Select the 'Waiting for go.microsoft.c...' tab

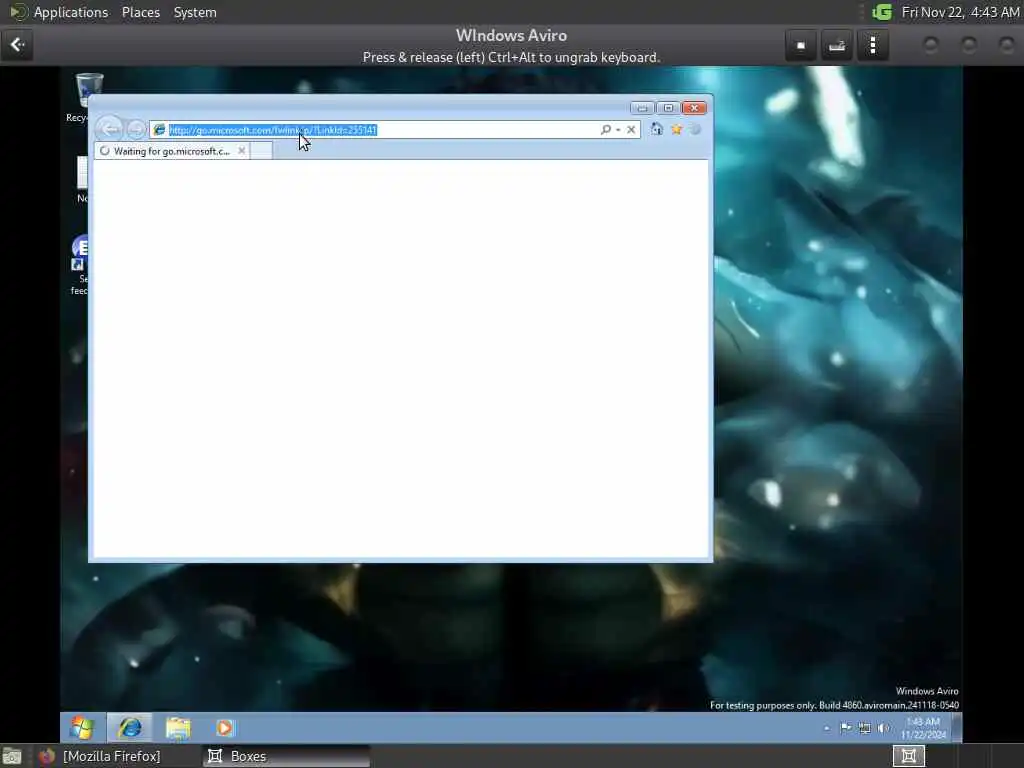171,151
